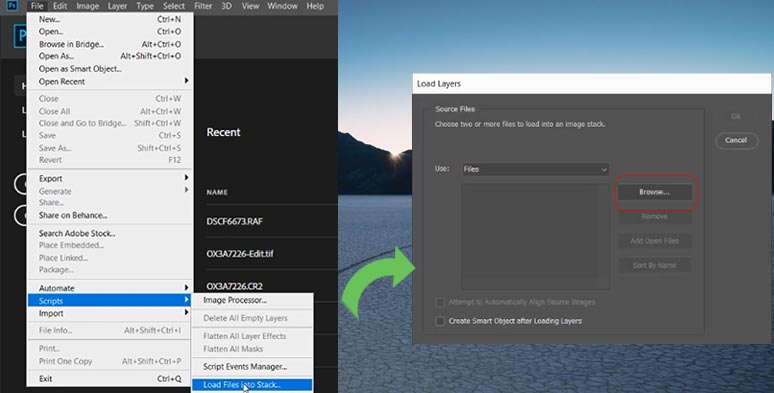Select Image Processor... in Scripts submenu
This screenshot has width=774, height=393.
[252, 300]
